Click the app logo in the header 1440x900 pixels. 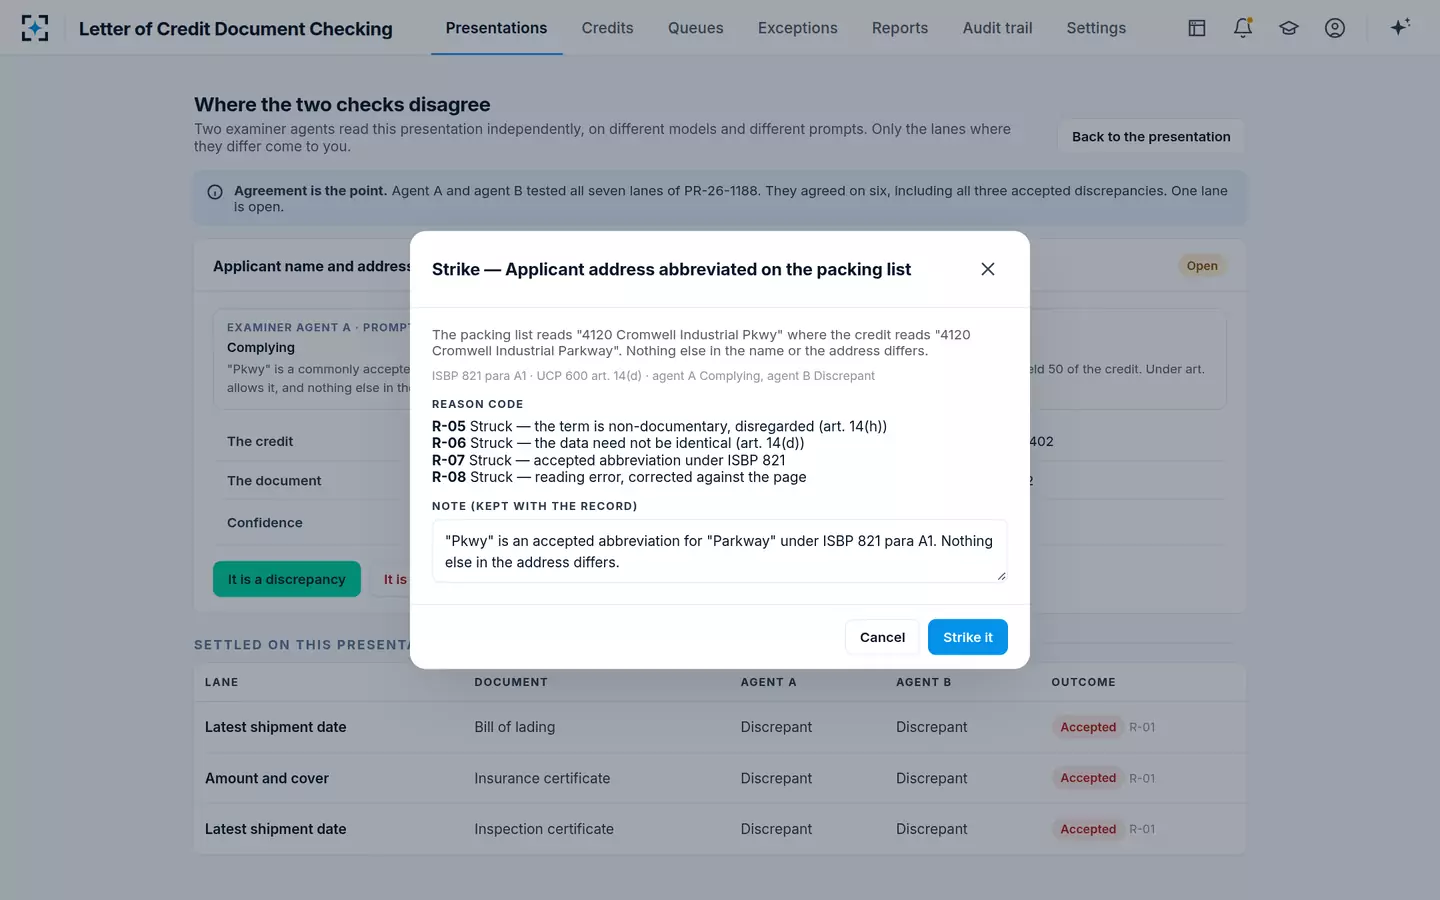pyautogui.click(x=35, y=28)
